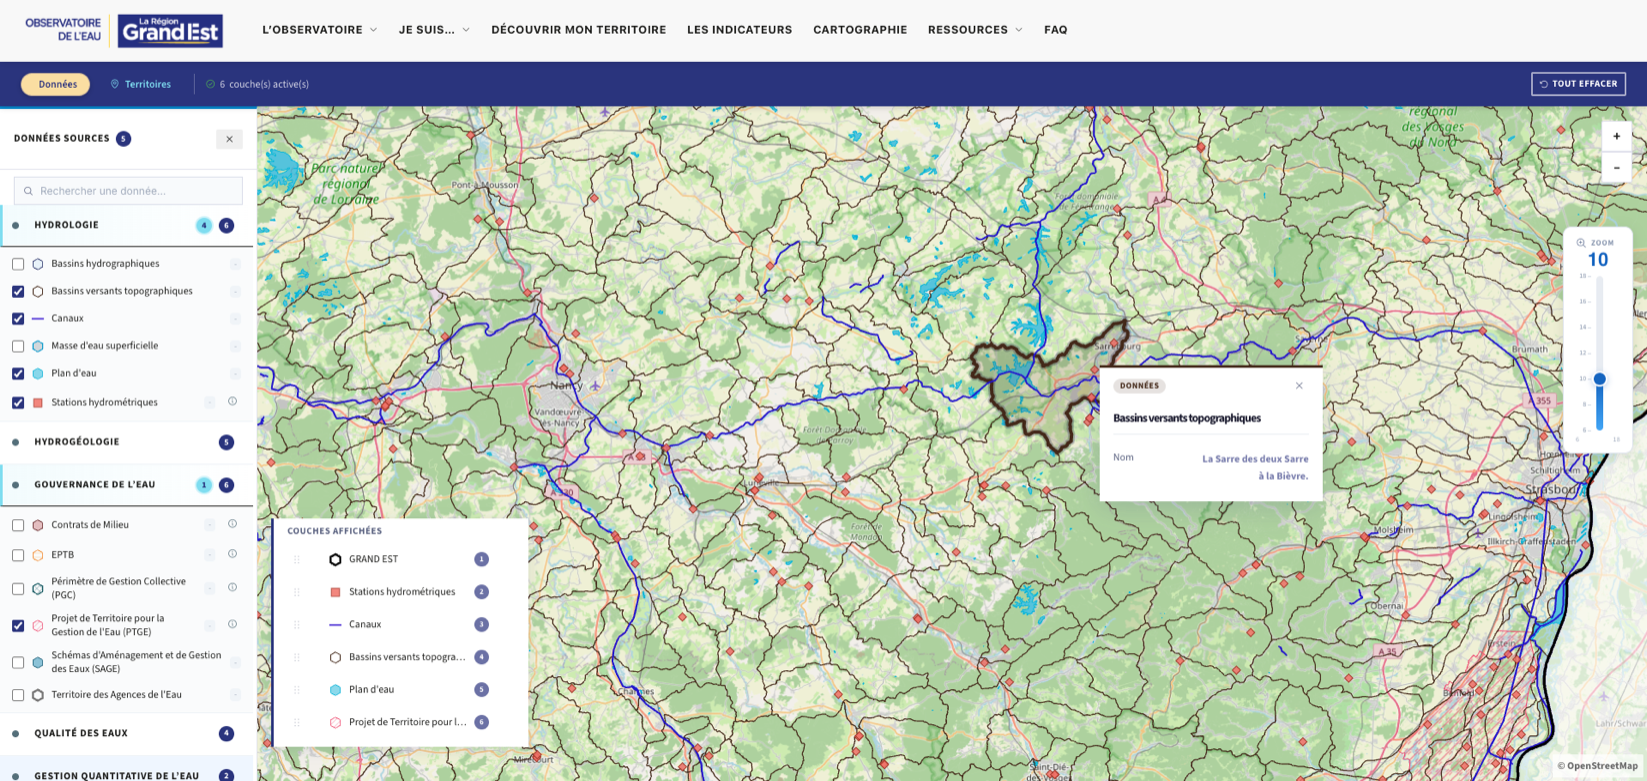Click options button on Masse d'eau superficielle row
Image resolution: width=1647 pixels, height=781 pixels.
click(x=235, y=346)
